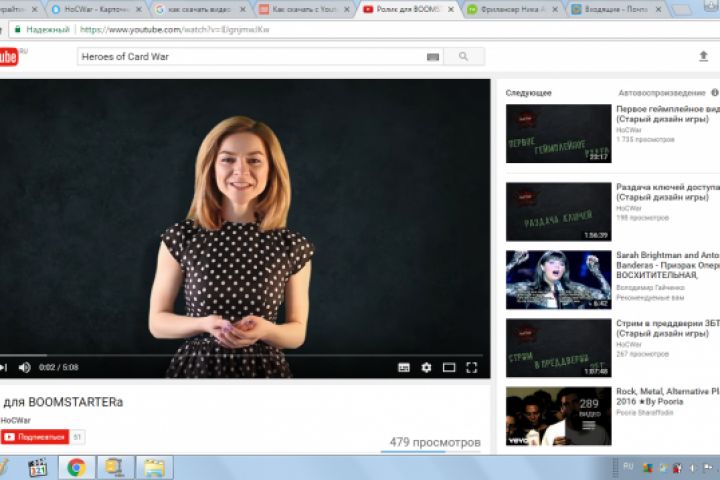Viewport: 720px width, 480px height.
Task: Click the 'для BOOMSTARTERa' video title
Action: [x=63, y=402]
